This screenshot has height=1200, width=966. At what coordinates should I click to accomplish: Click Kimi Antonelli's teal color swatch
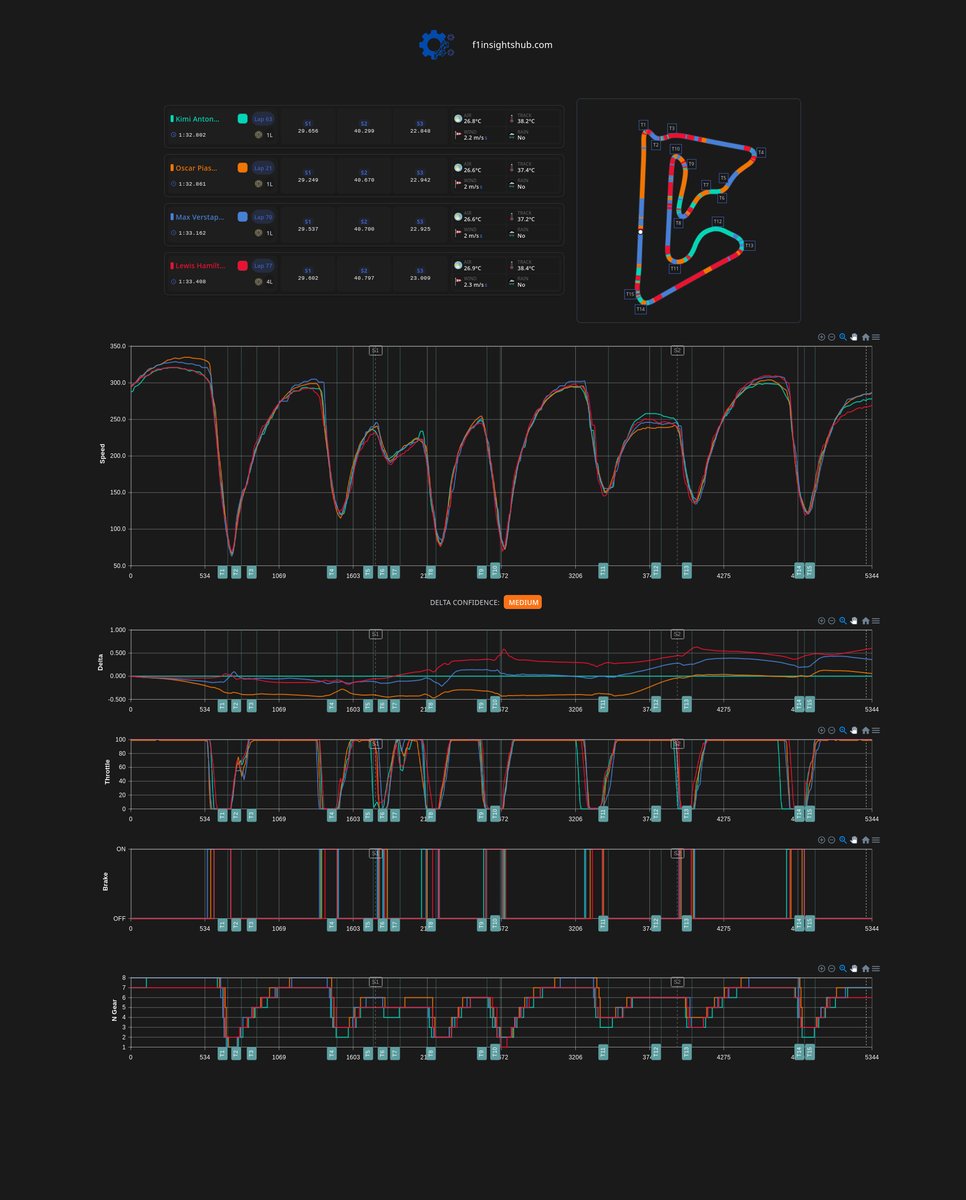pos(243,119)
